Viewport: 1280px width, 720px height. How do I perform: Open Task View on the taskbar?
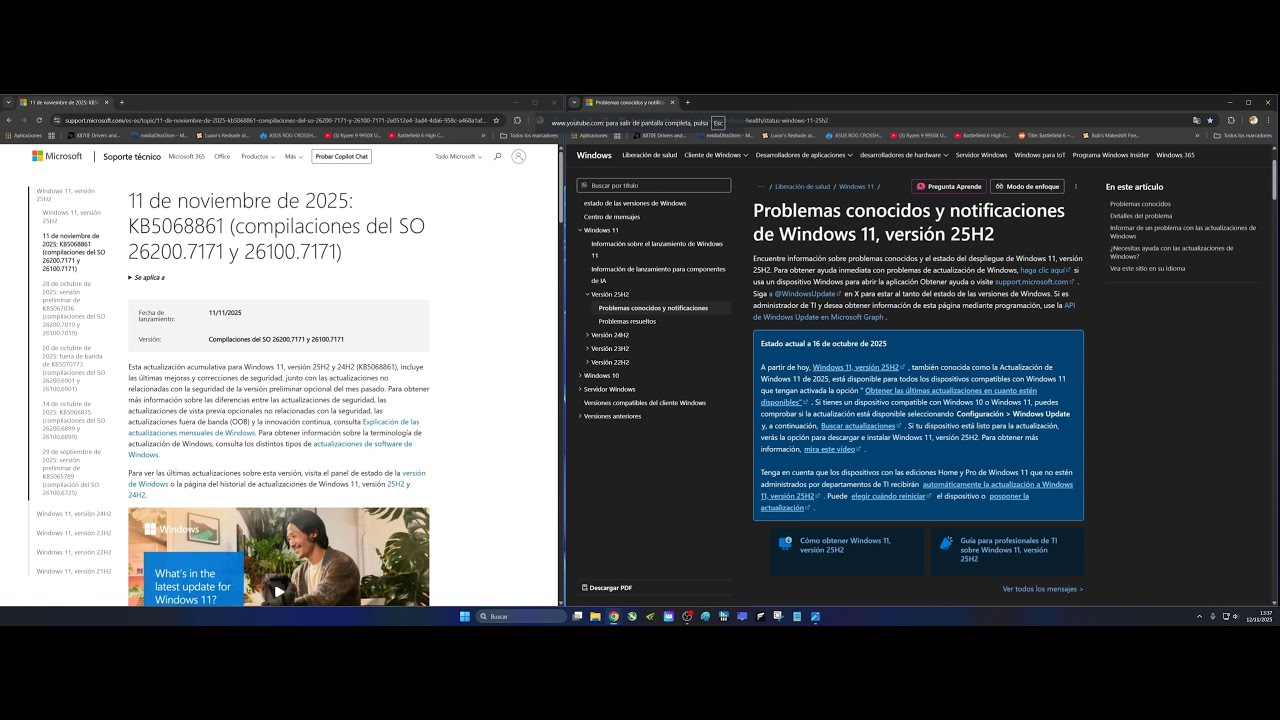pos(577,616)
